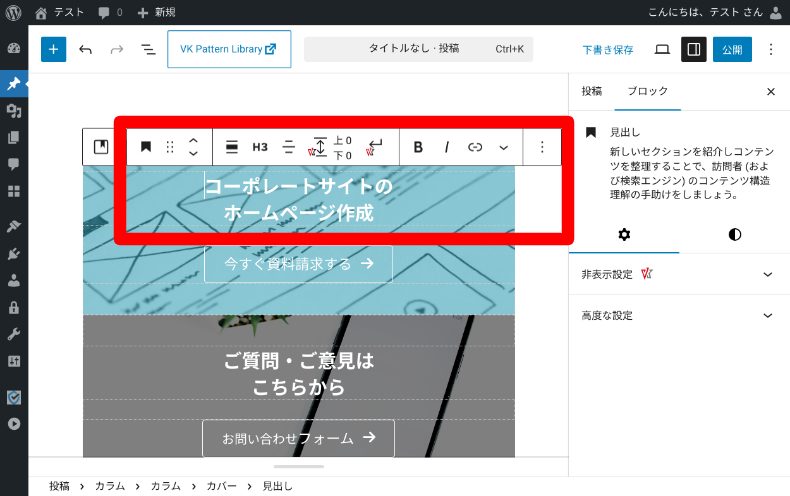Toggle italic formatting
Viewport: 790px width, 496px height.
[446, 147]
